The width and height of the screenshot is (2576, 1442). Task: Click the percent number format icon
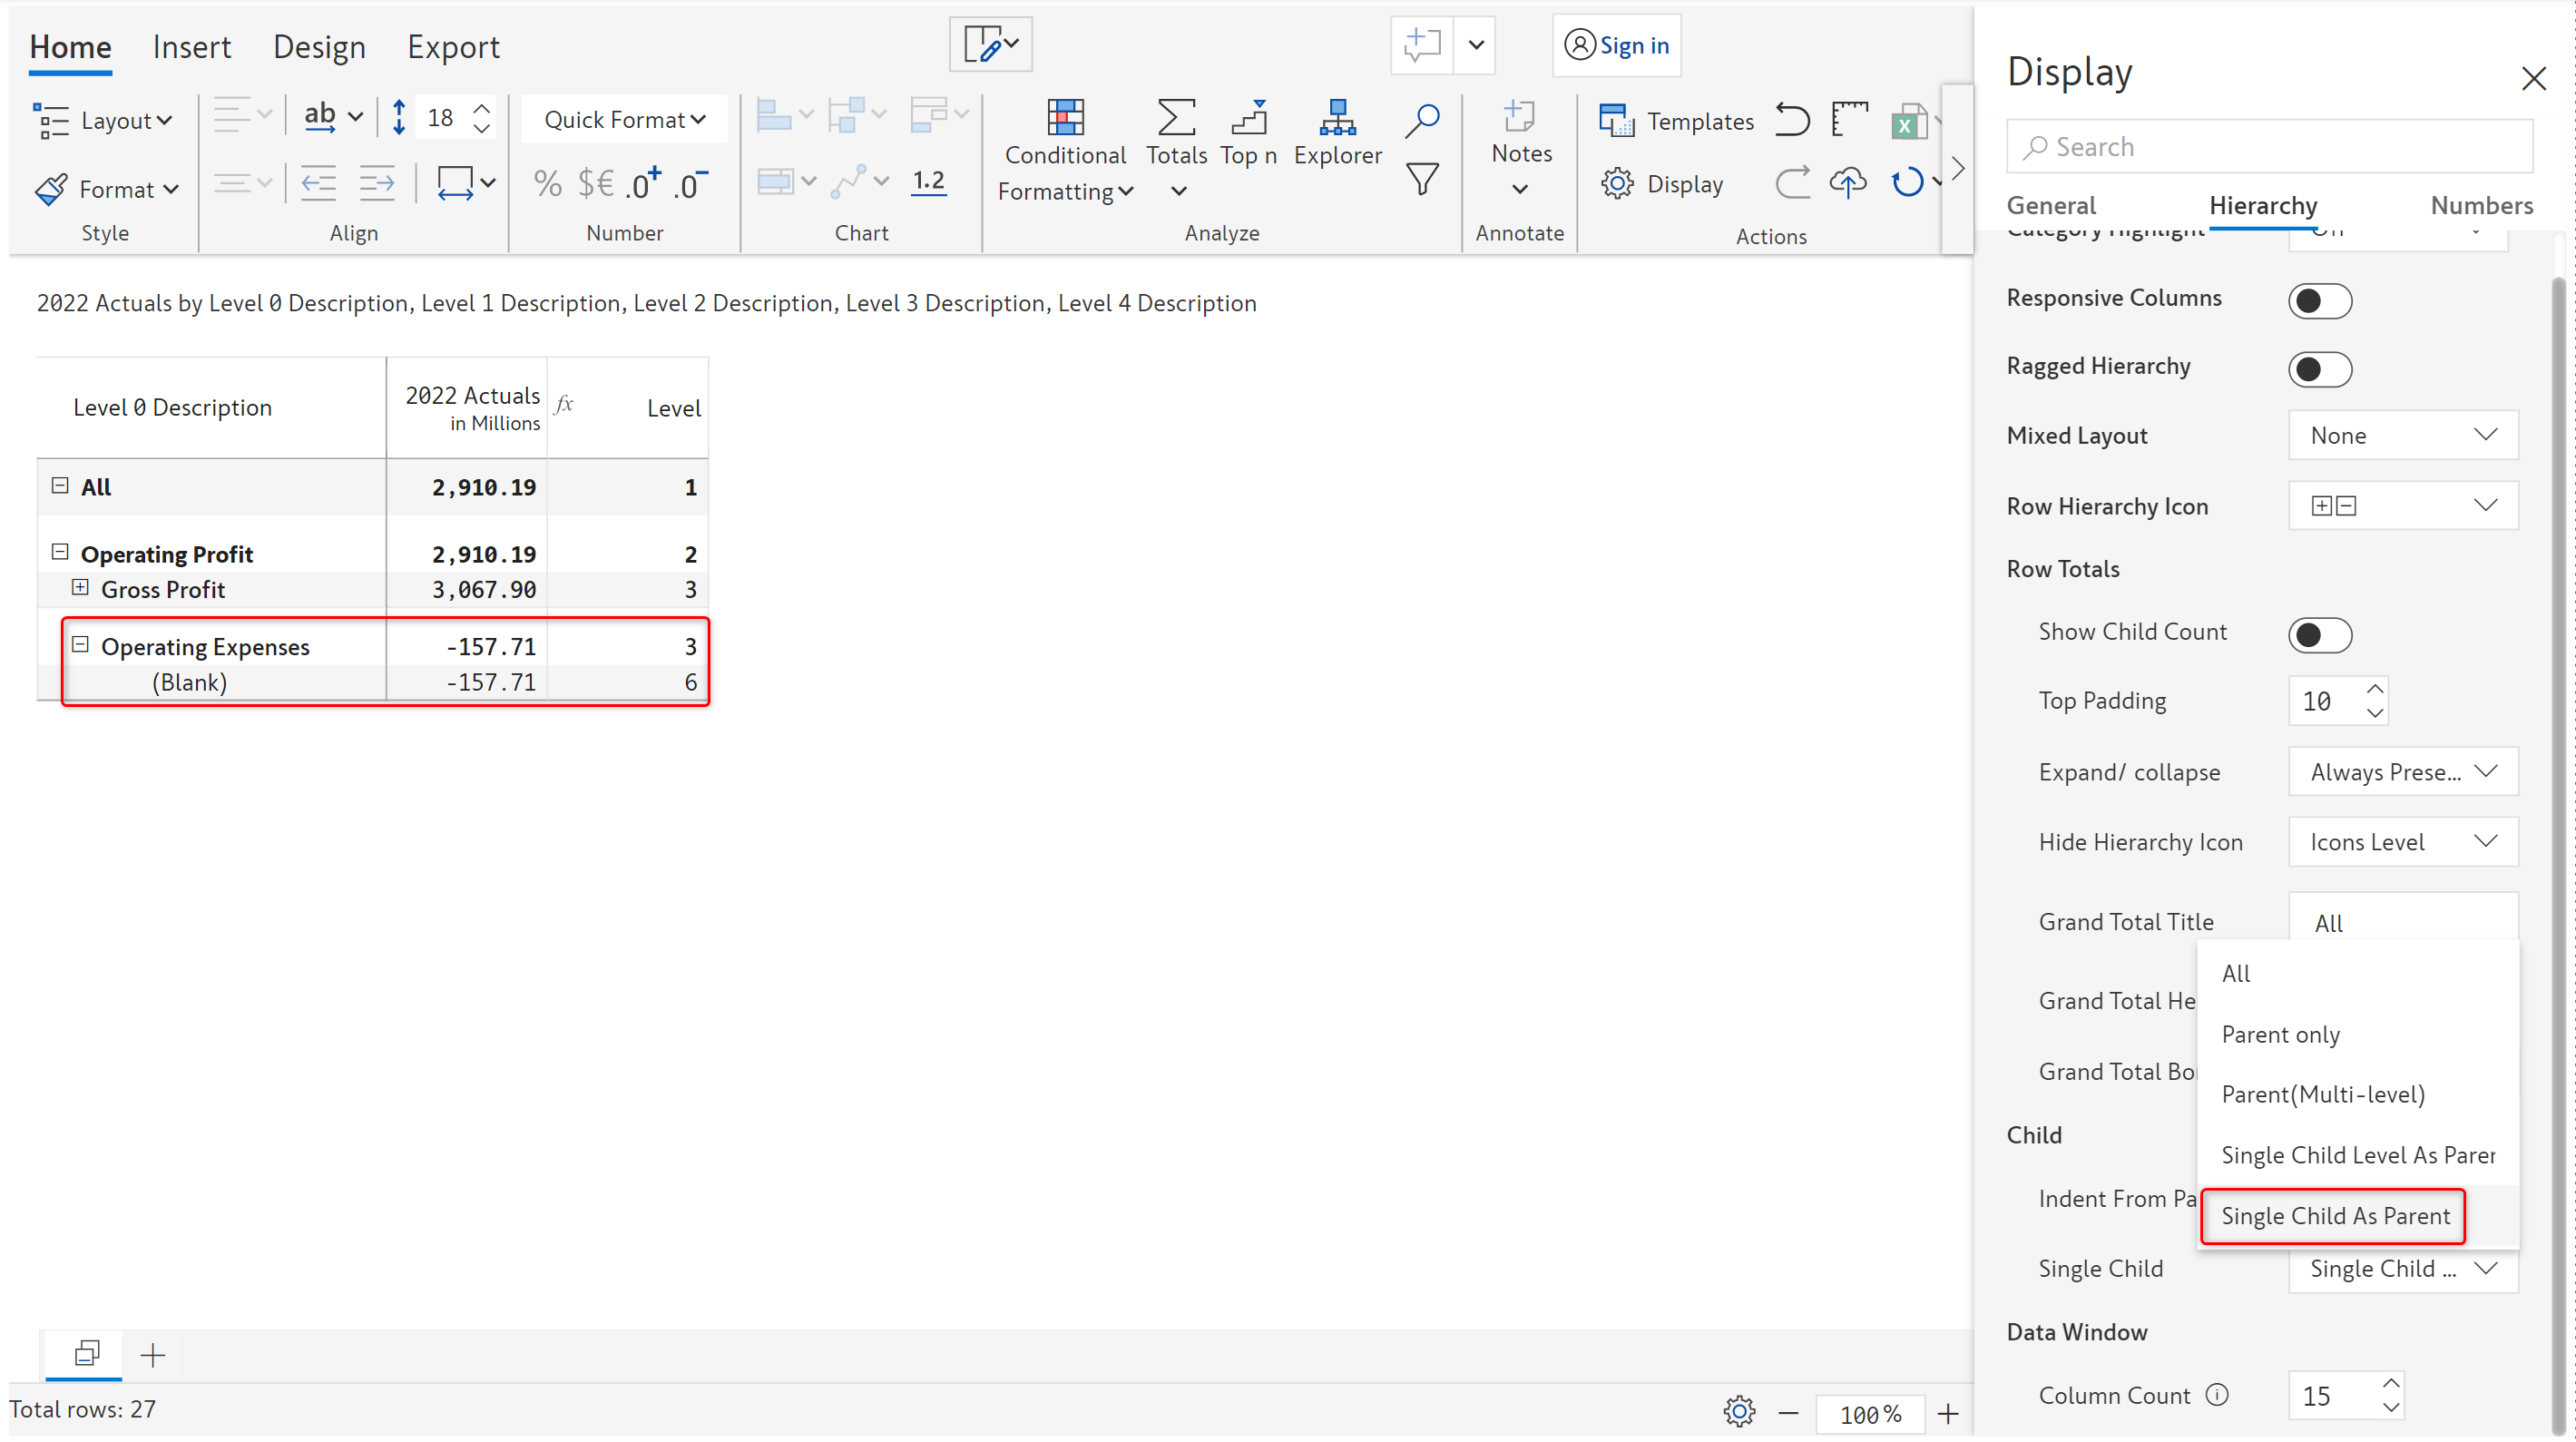[x=547, y=183]
